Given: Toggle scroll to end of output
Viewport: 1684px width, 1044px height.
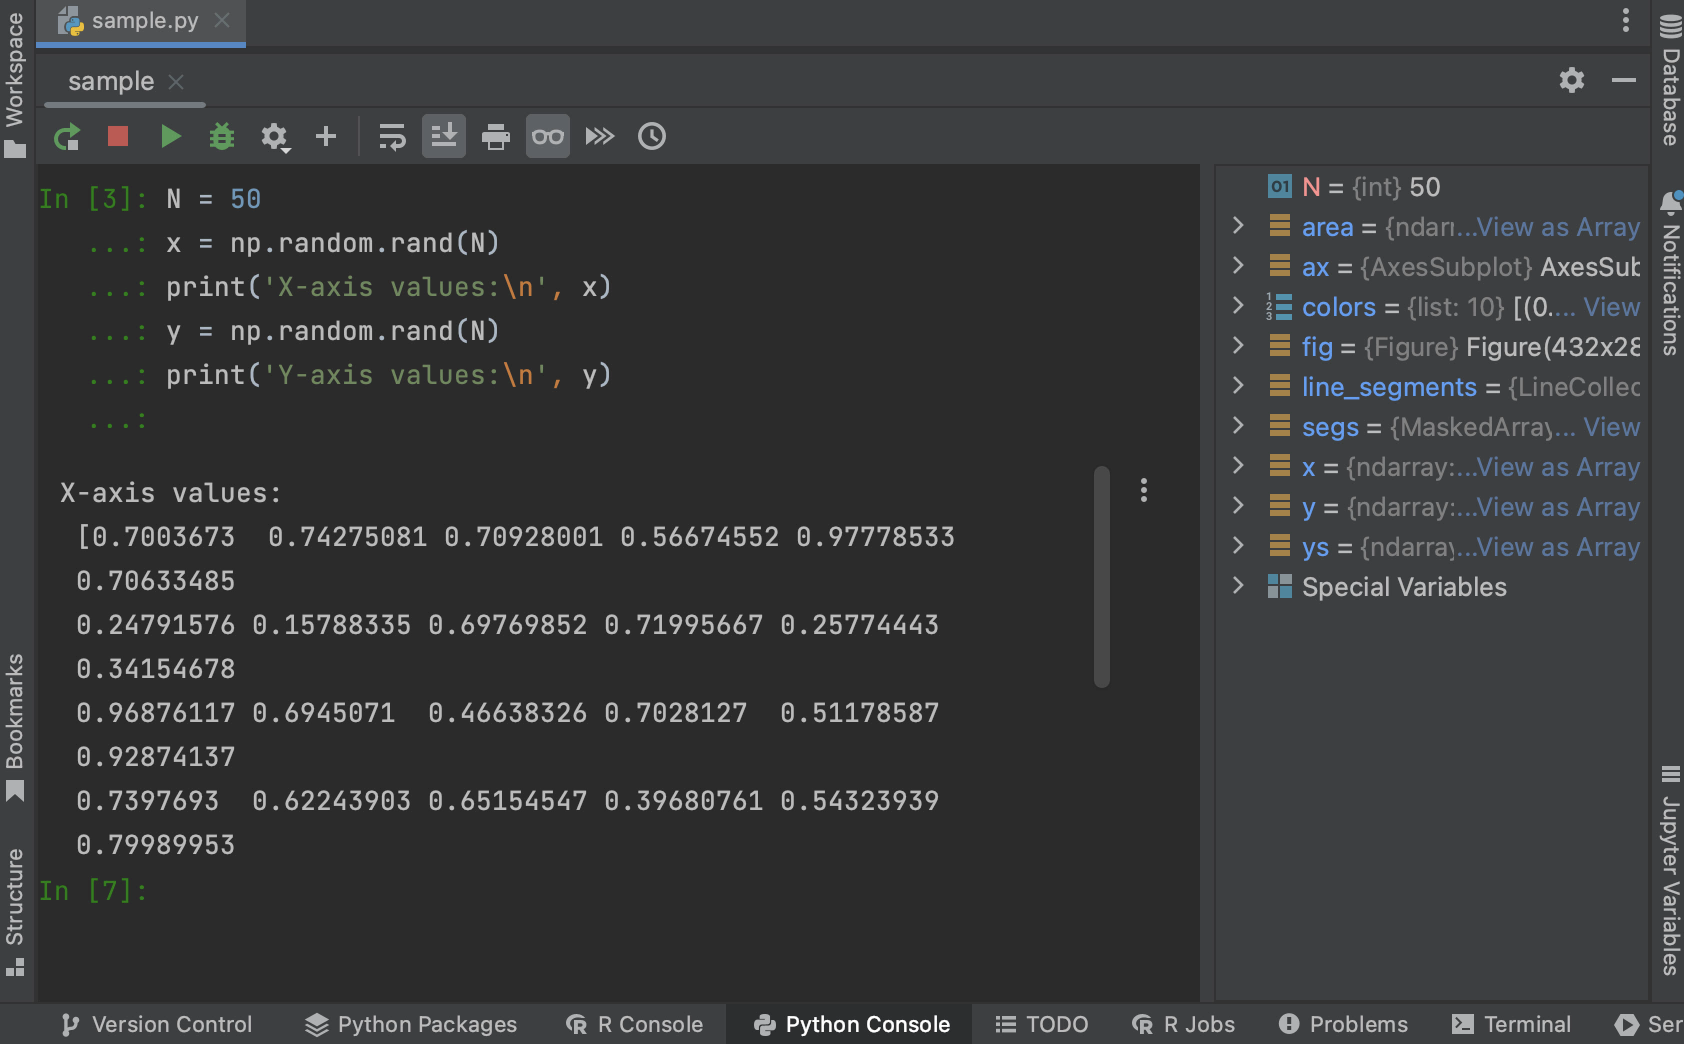Looking at the screenshot, I should point(444,136).
